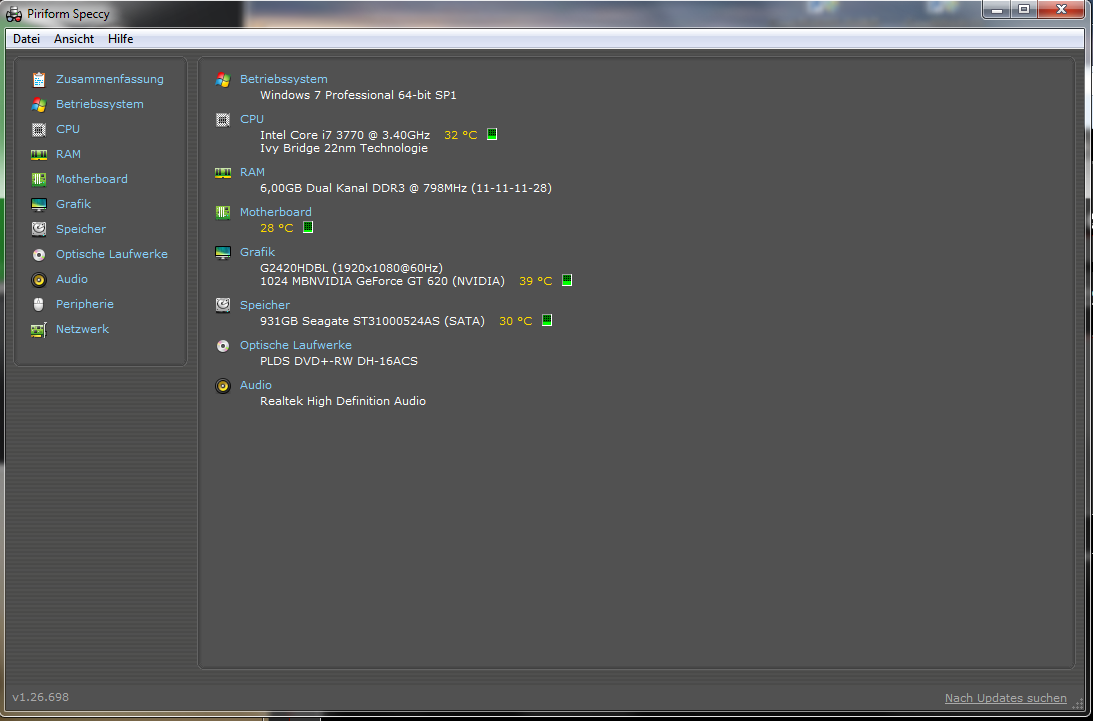The height and width of the screenshot is (721, 1093).
Task: Click the Audio speaker icon in sidebar
Action: point(39,279)
